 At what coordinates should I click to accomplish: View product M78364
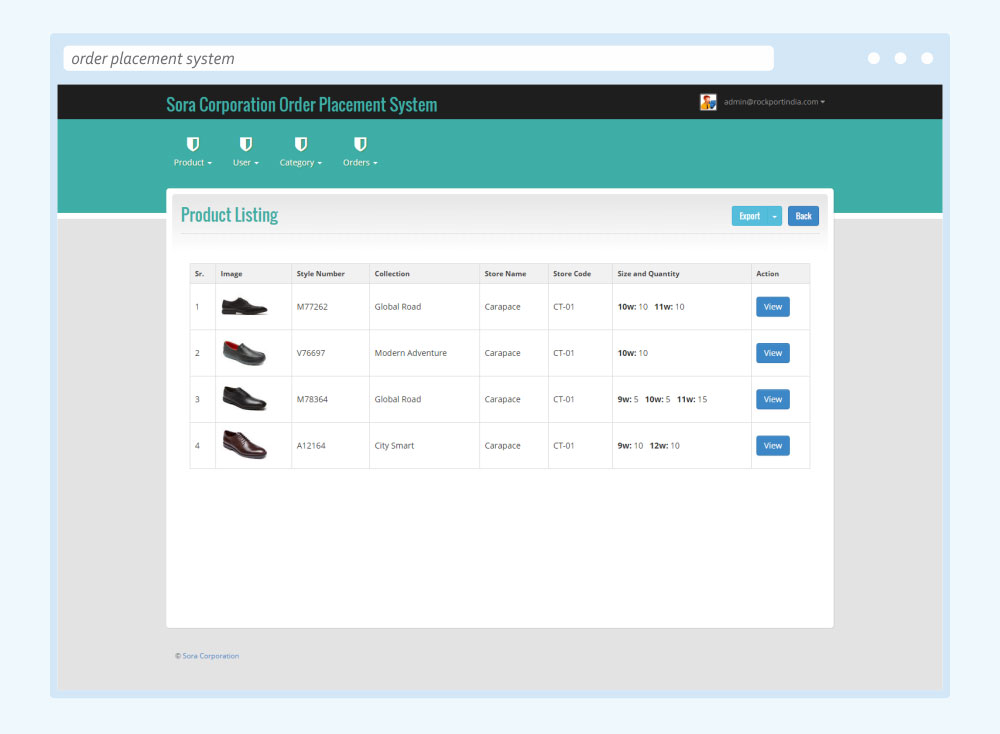coord(773,399)
